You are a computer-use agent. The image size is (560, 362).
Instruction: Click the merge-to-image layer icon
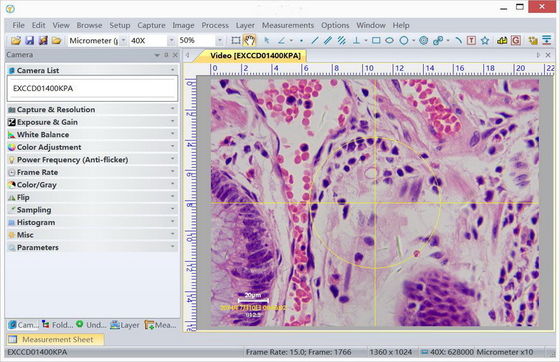tap(533, 40)
